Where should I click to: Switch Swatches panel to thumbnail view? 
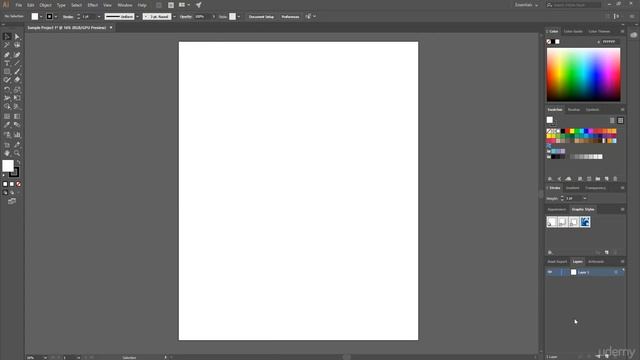(x=620, y=120)
